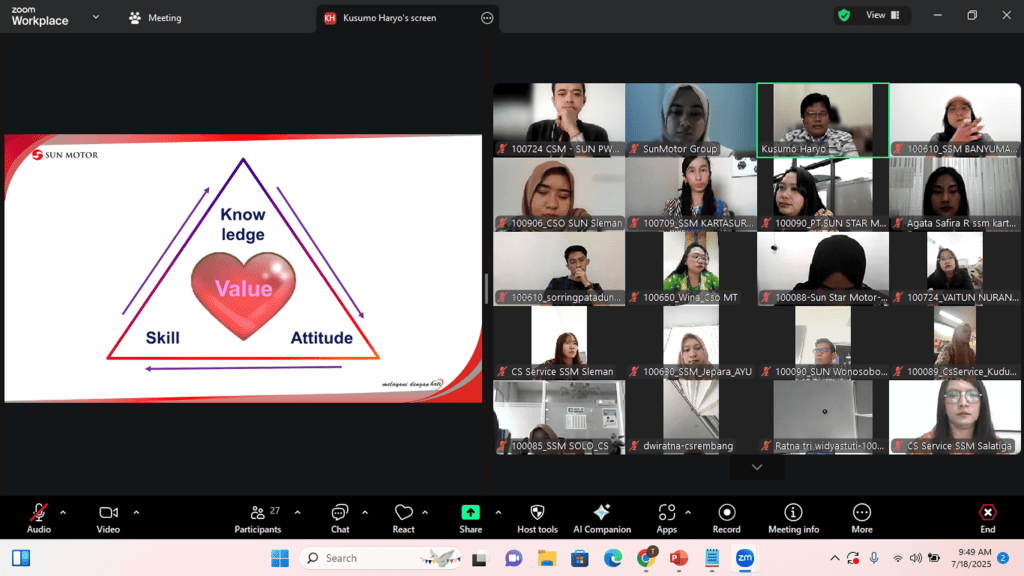The image size is (1024, 576).
Task: Click Kusumo Haryo's video thumbnail
Action: 822,119
